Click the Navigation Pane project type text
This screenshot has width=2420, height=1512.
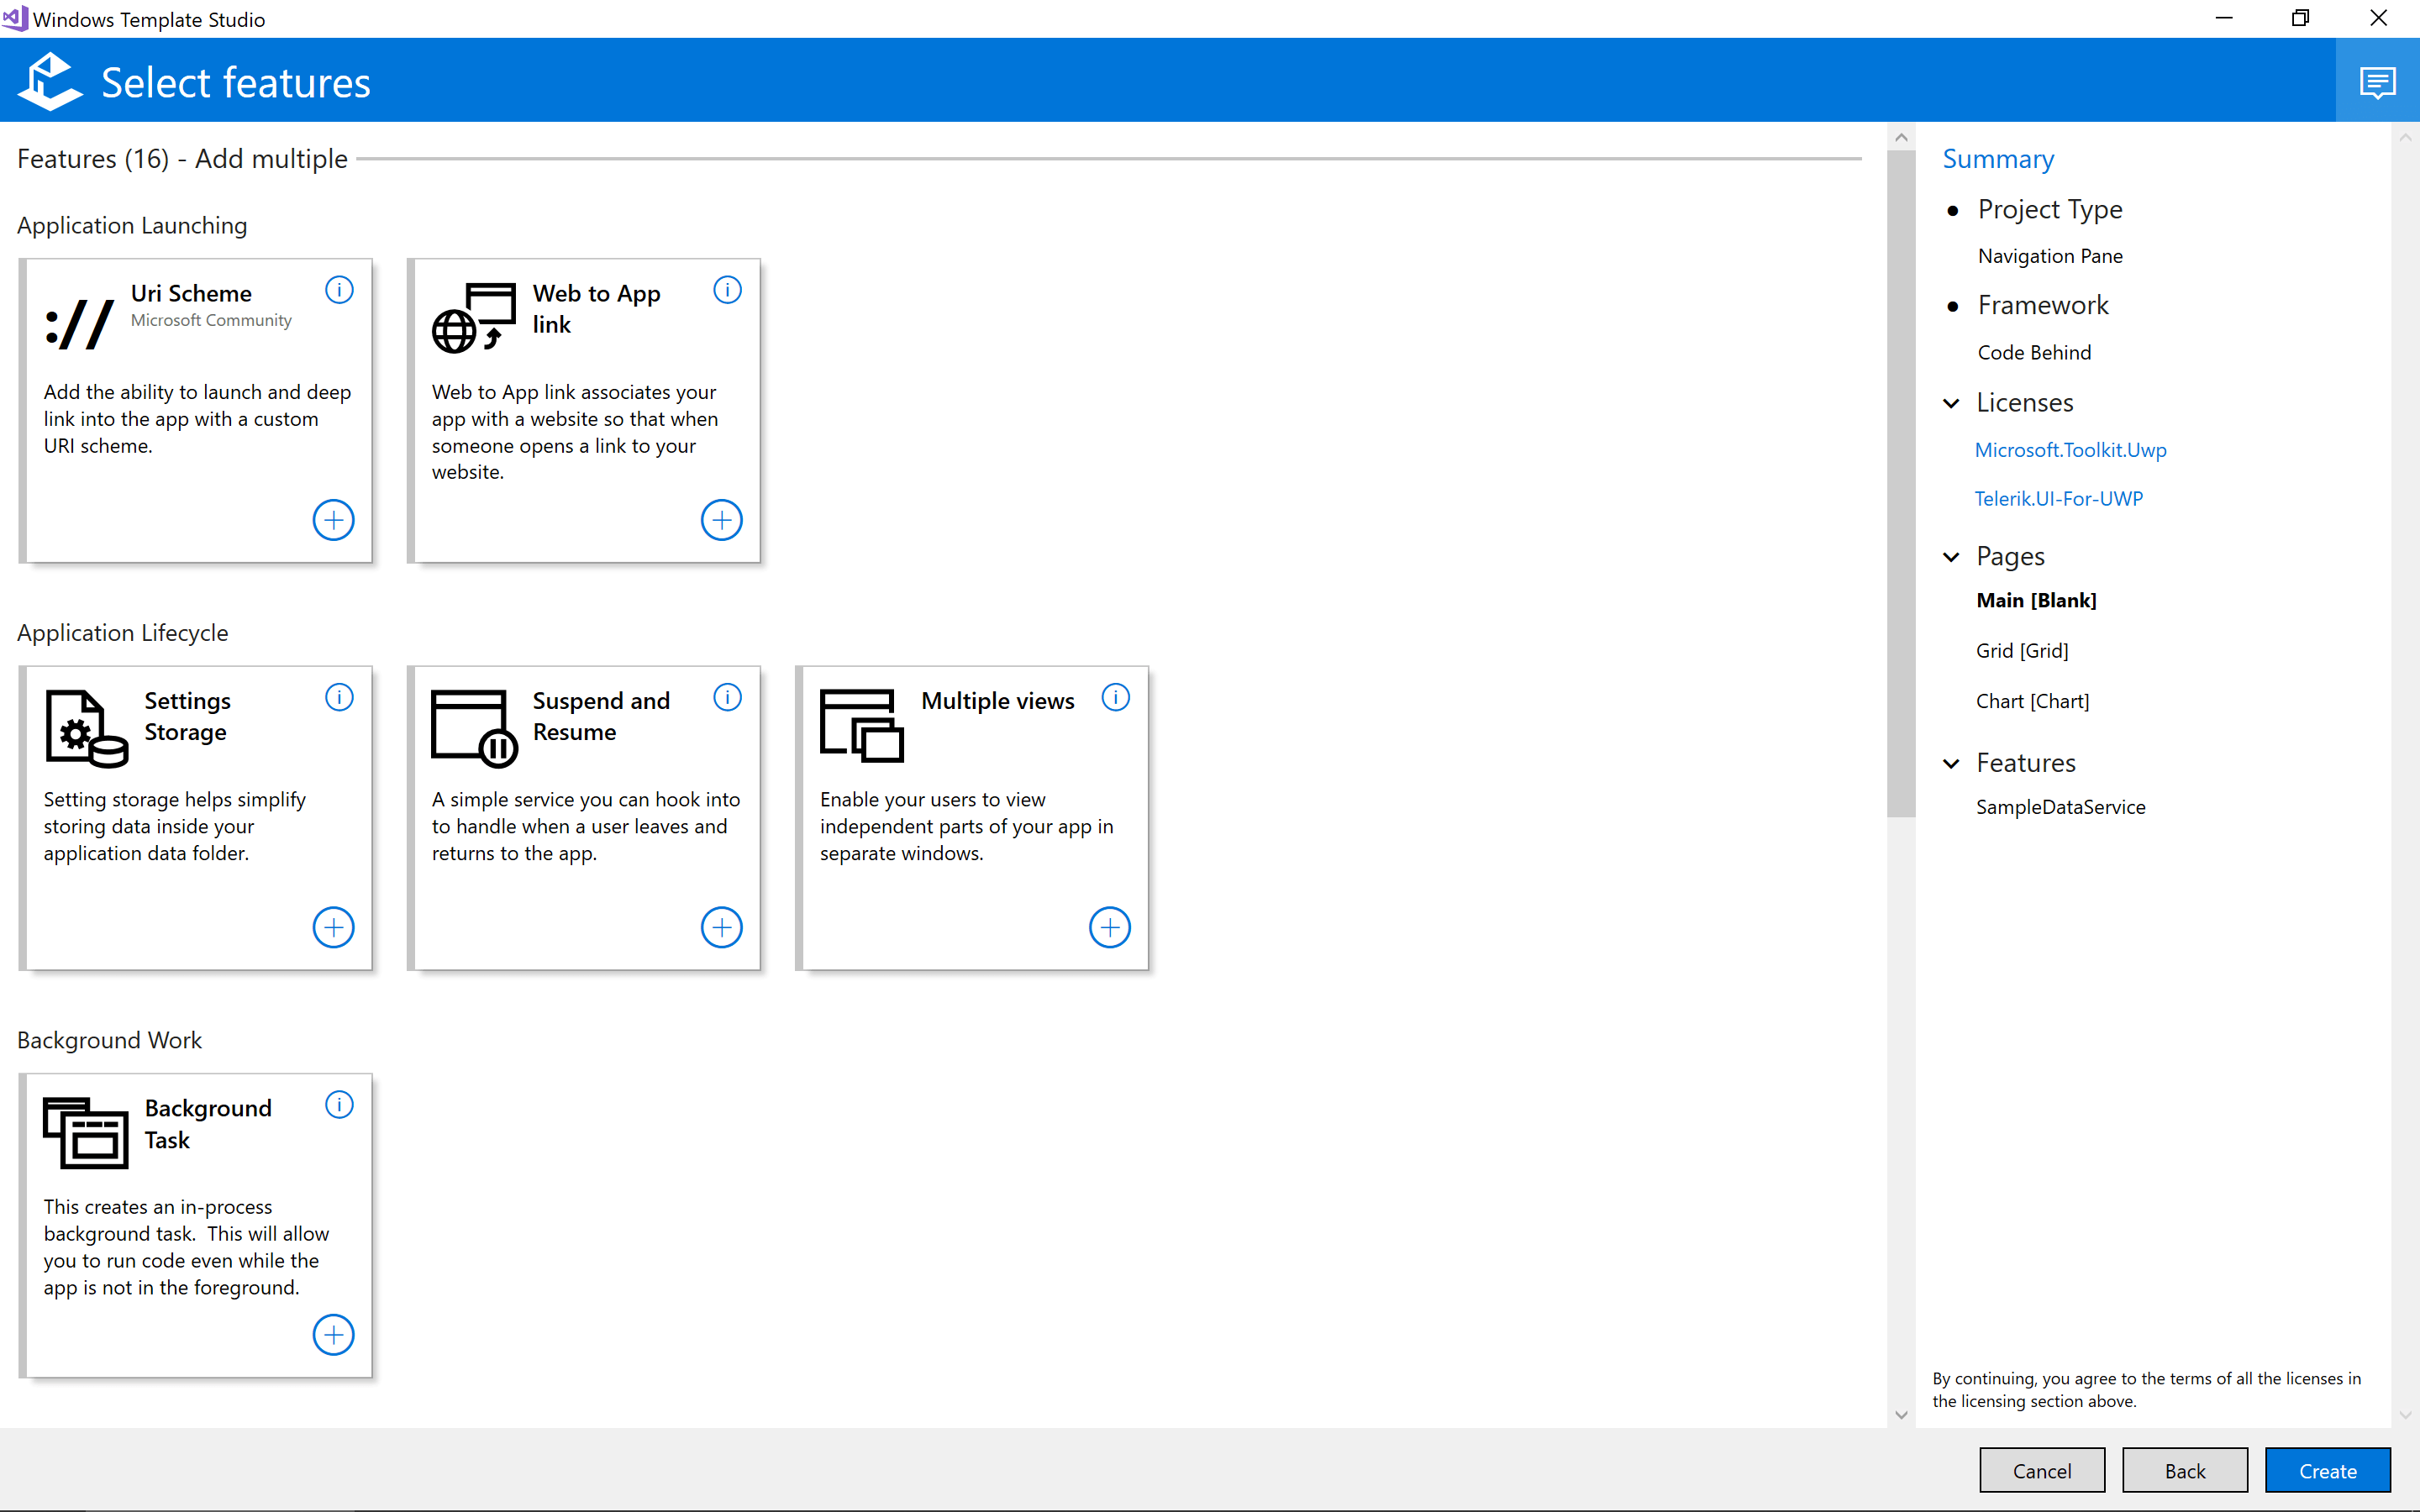click(x=2050, y=256)
